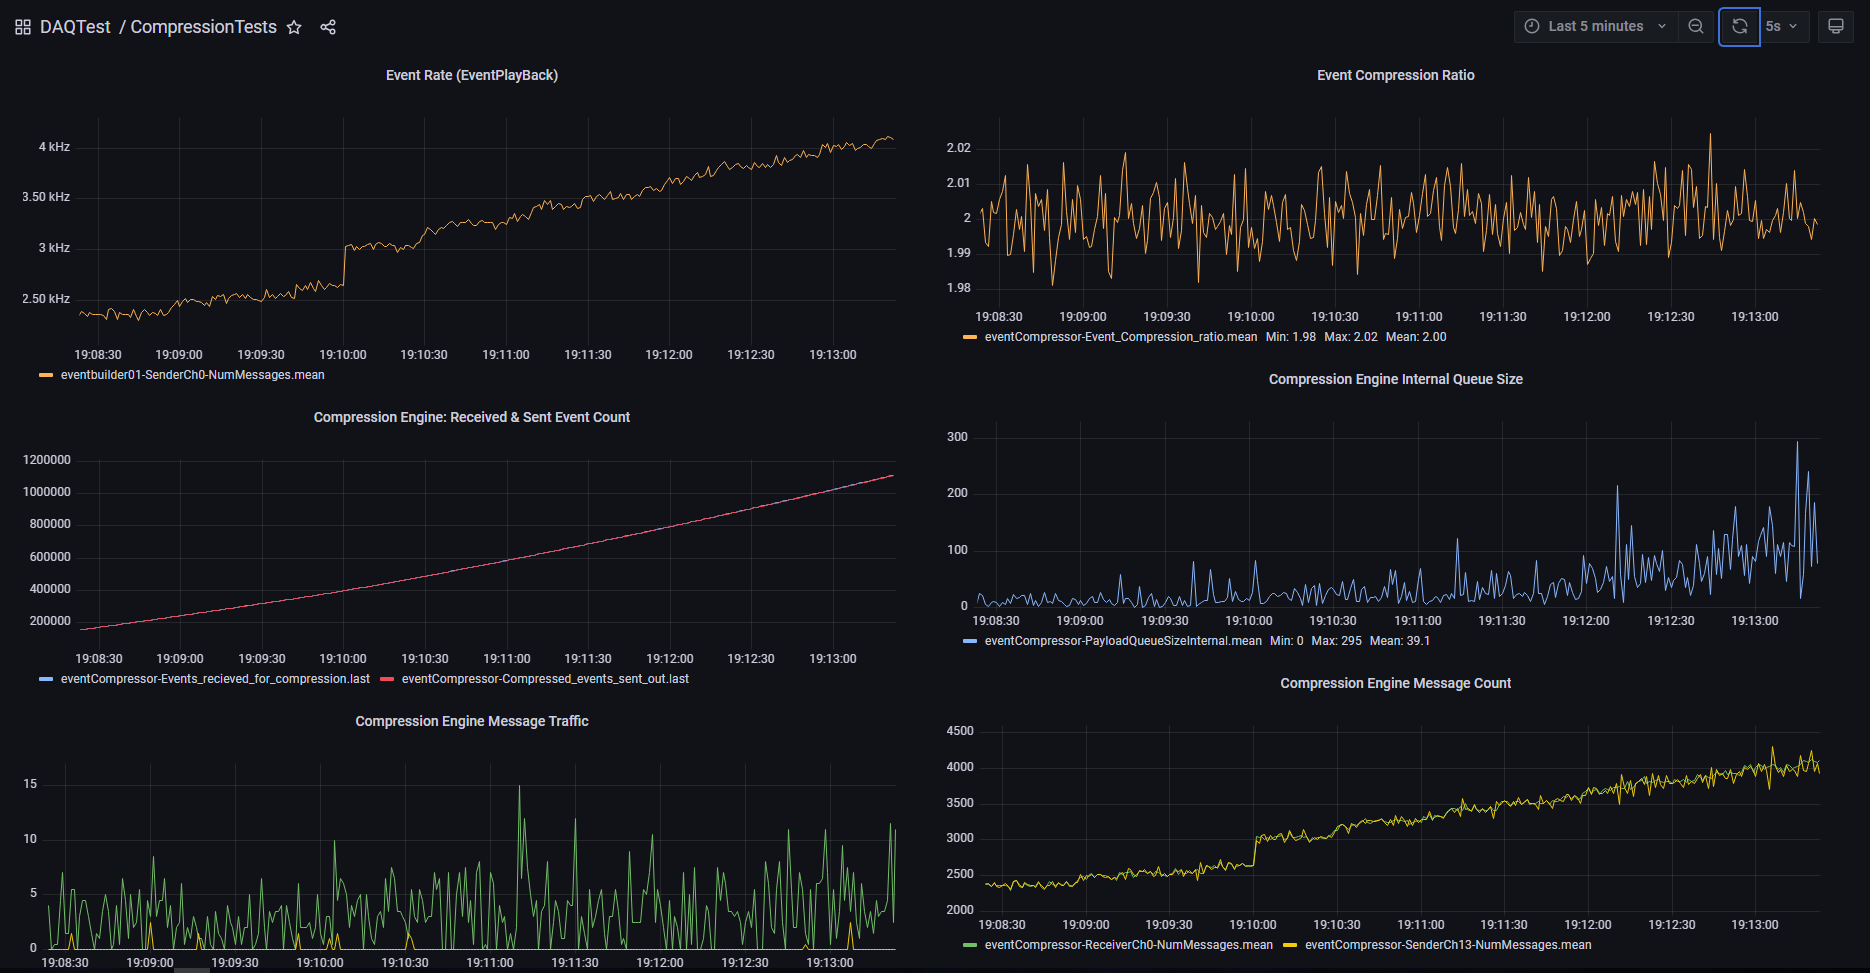Toggle eventbuilder01-SenderCh0-NumMessages.mean series visibility
1870x973 pixels.
[x=192, y=375]
